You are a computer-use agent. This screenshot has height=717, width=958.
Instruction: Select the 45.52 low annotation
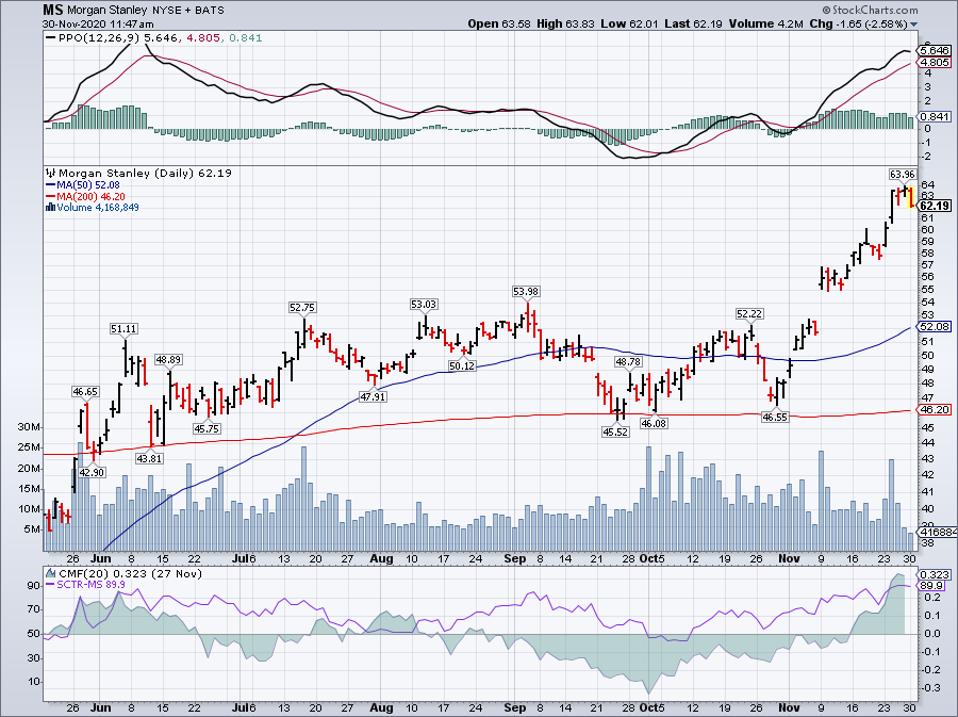(x=615, y=431)
